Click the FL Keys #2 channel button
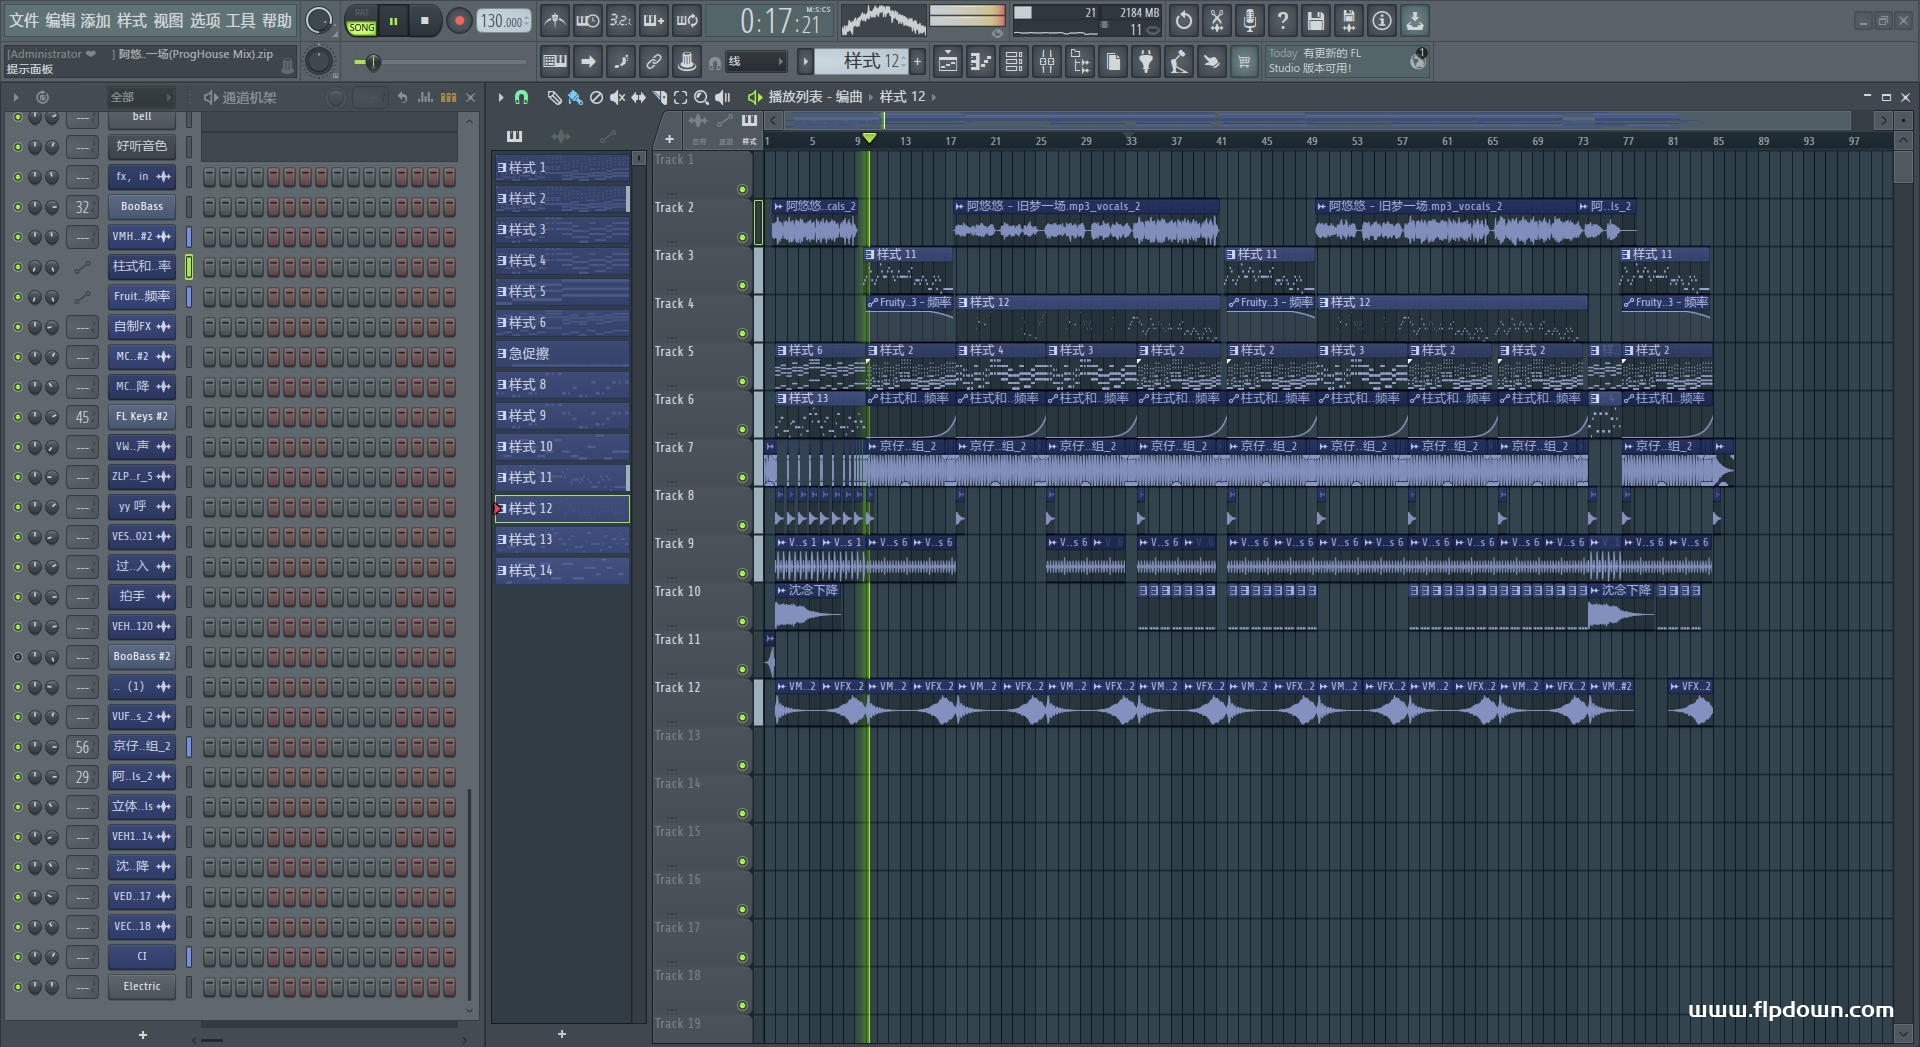 pyautogui.click(x=141, y=417)
